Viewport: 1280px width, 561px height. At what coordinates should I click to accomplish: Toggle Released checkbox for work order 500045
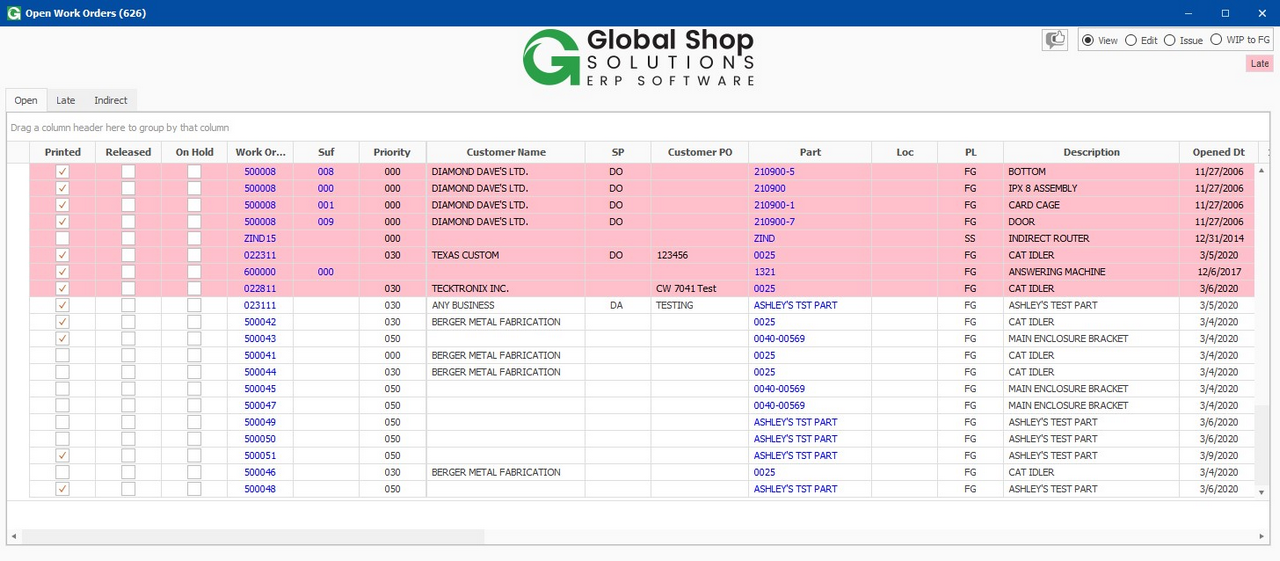(128, 389)
